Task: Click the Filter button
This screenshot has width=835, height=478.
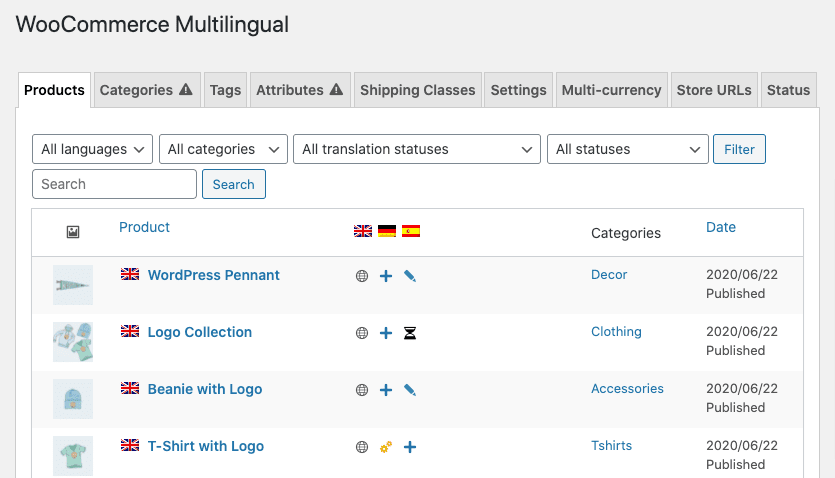Action: click(739, 149)
